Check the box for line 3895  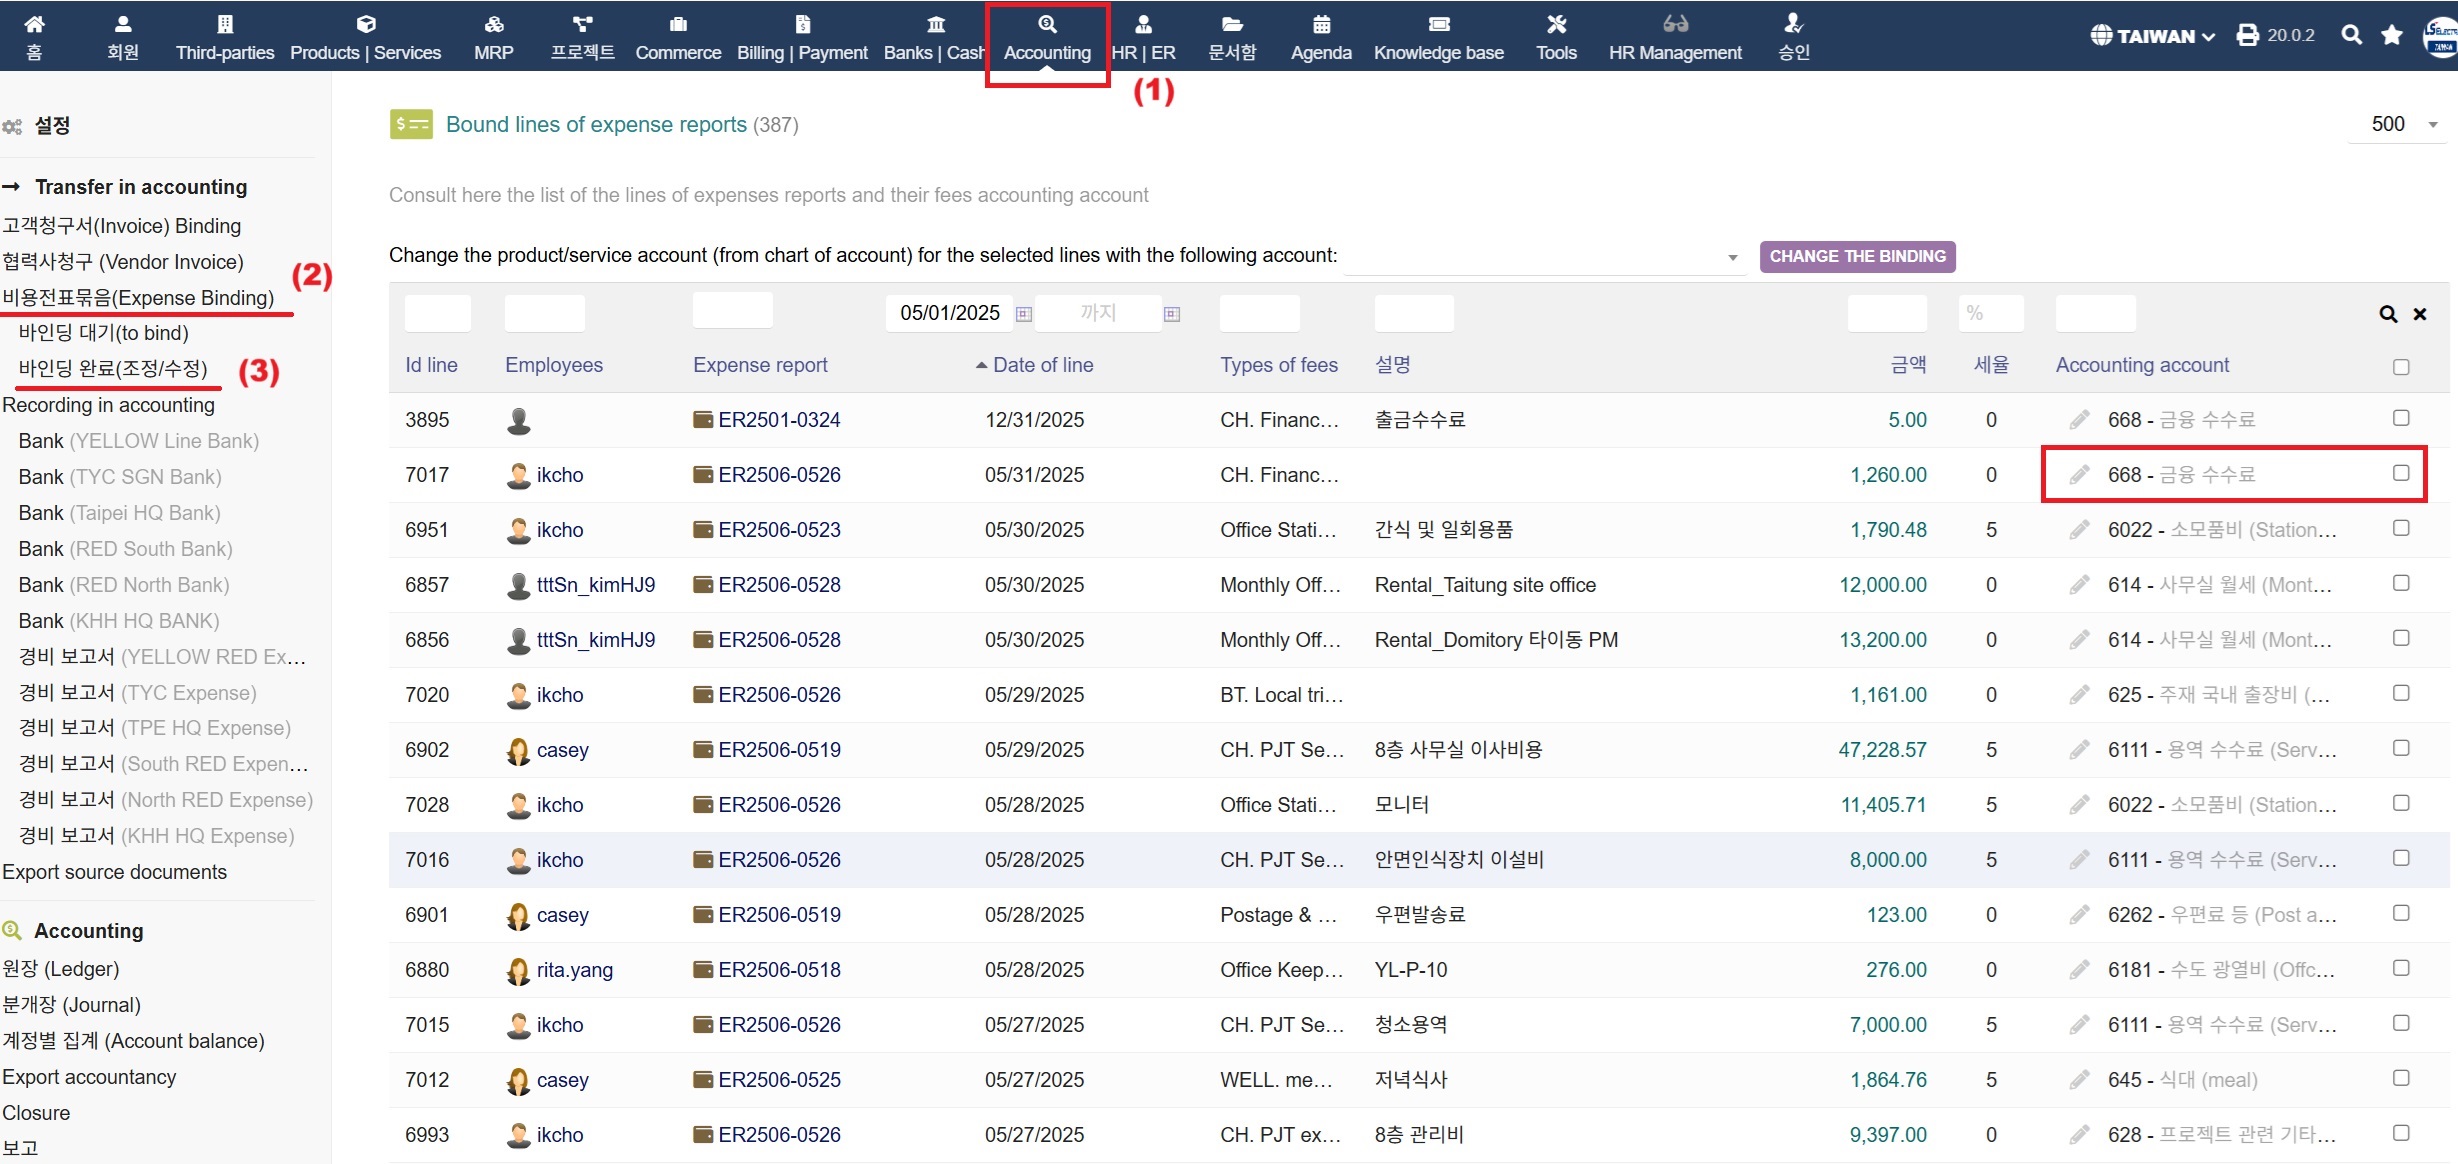(x=2400, y=418)
